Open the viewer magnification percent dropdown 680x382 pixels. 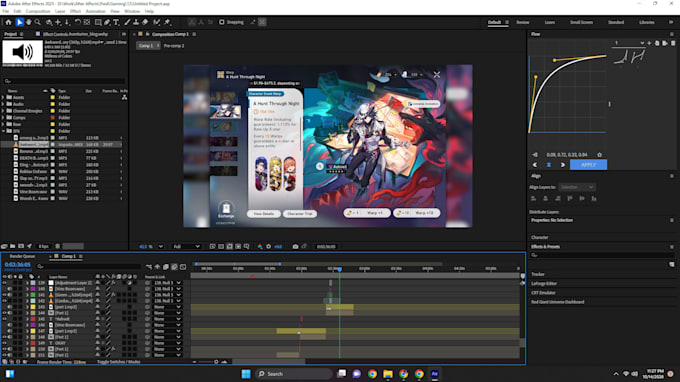pos(151,246)
